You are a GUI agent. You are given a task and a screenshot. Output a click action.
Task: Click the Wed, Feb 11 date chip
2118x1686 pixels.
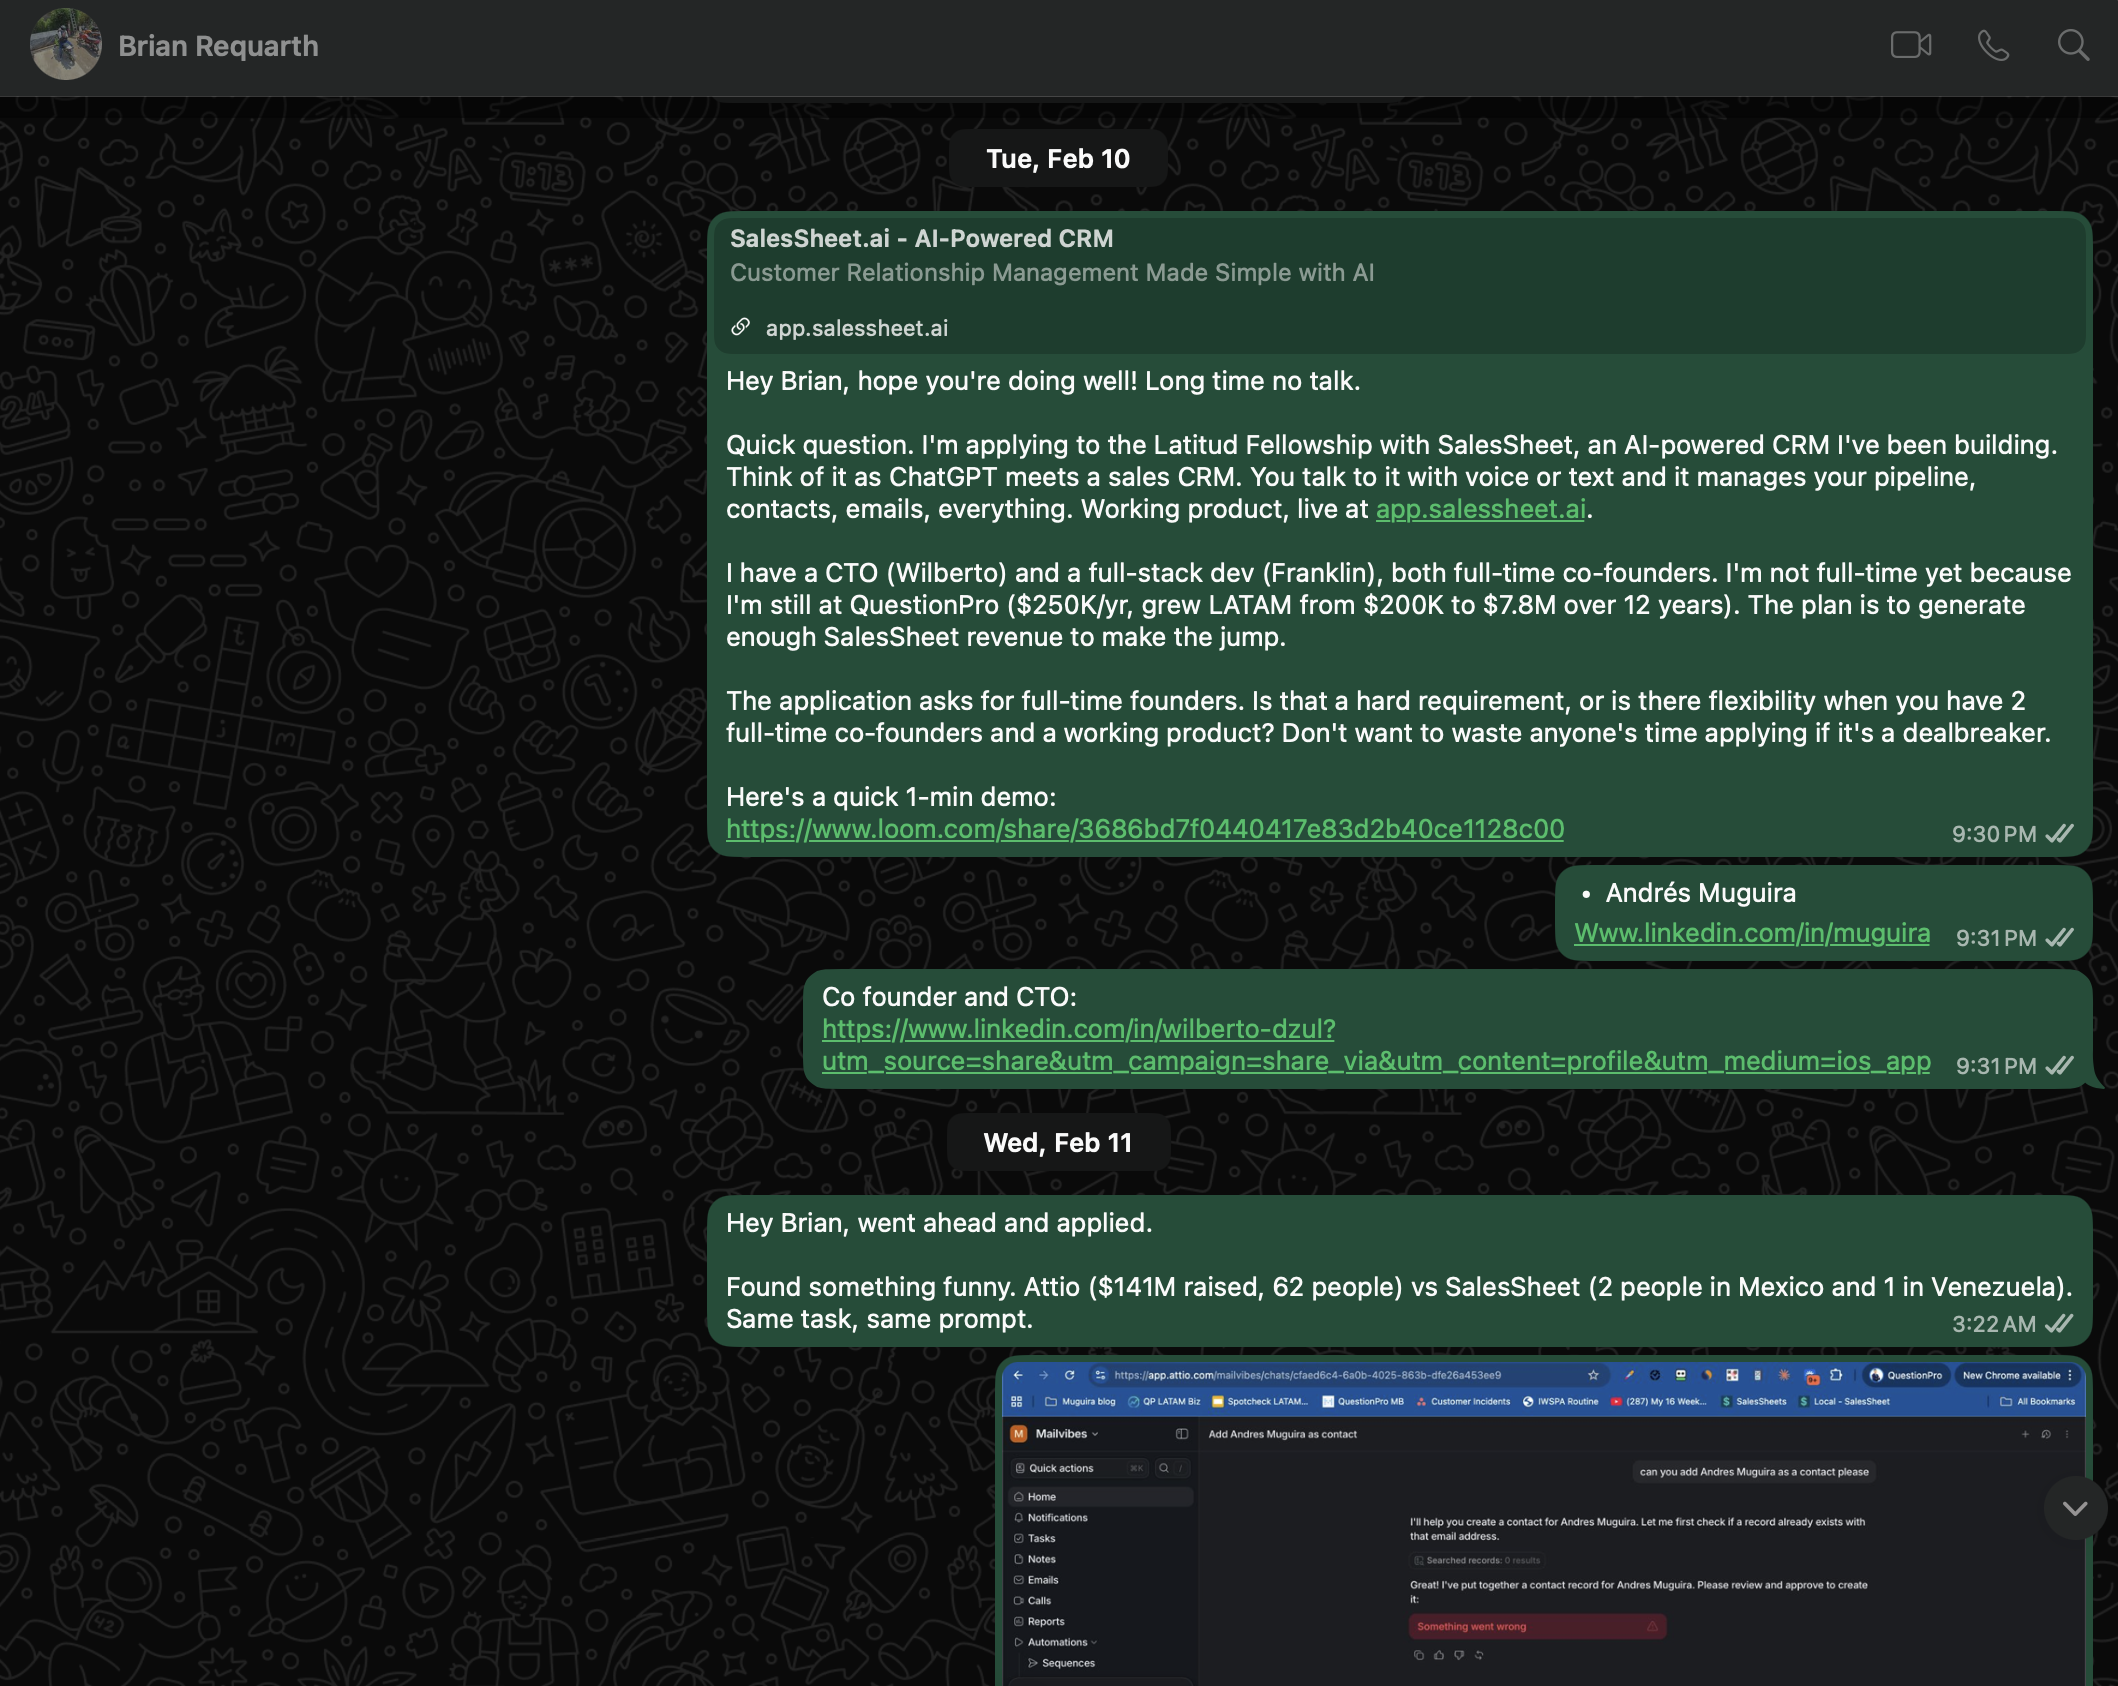tap(1058, 1143)
